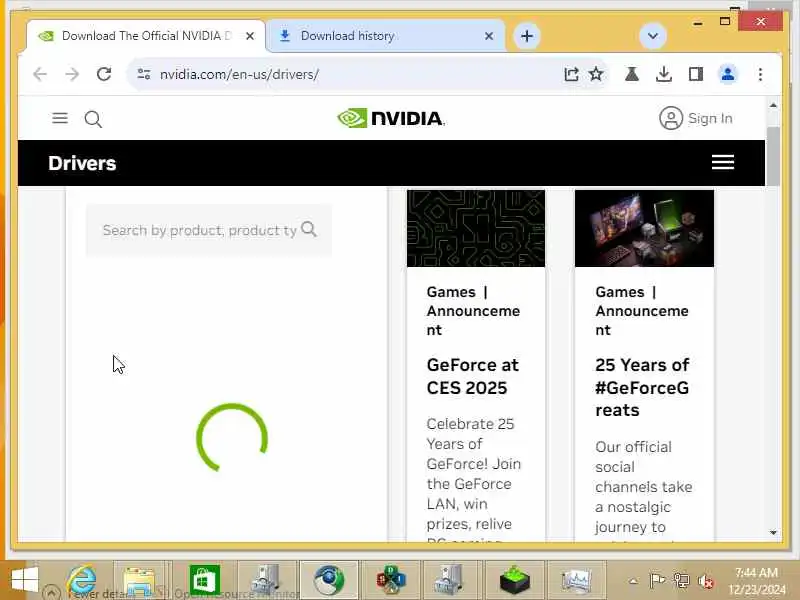800x600 pixels.
Task: Switch to the NVIDIA Drivers tab
Action: click(146, 36)
